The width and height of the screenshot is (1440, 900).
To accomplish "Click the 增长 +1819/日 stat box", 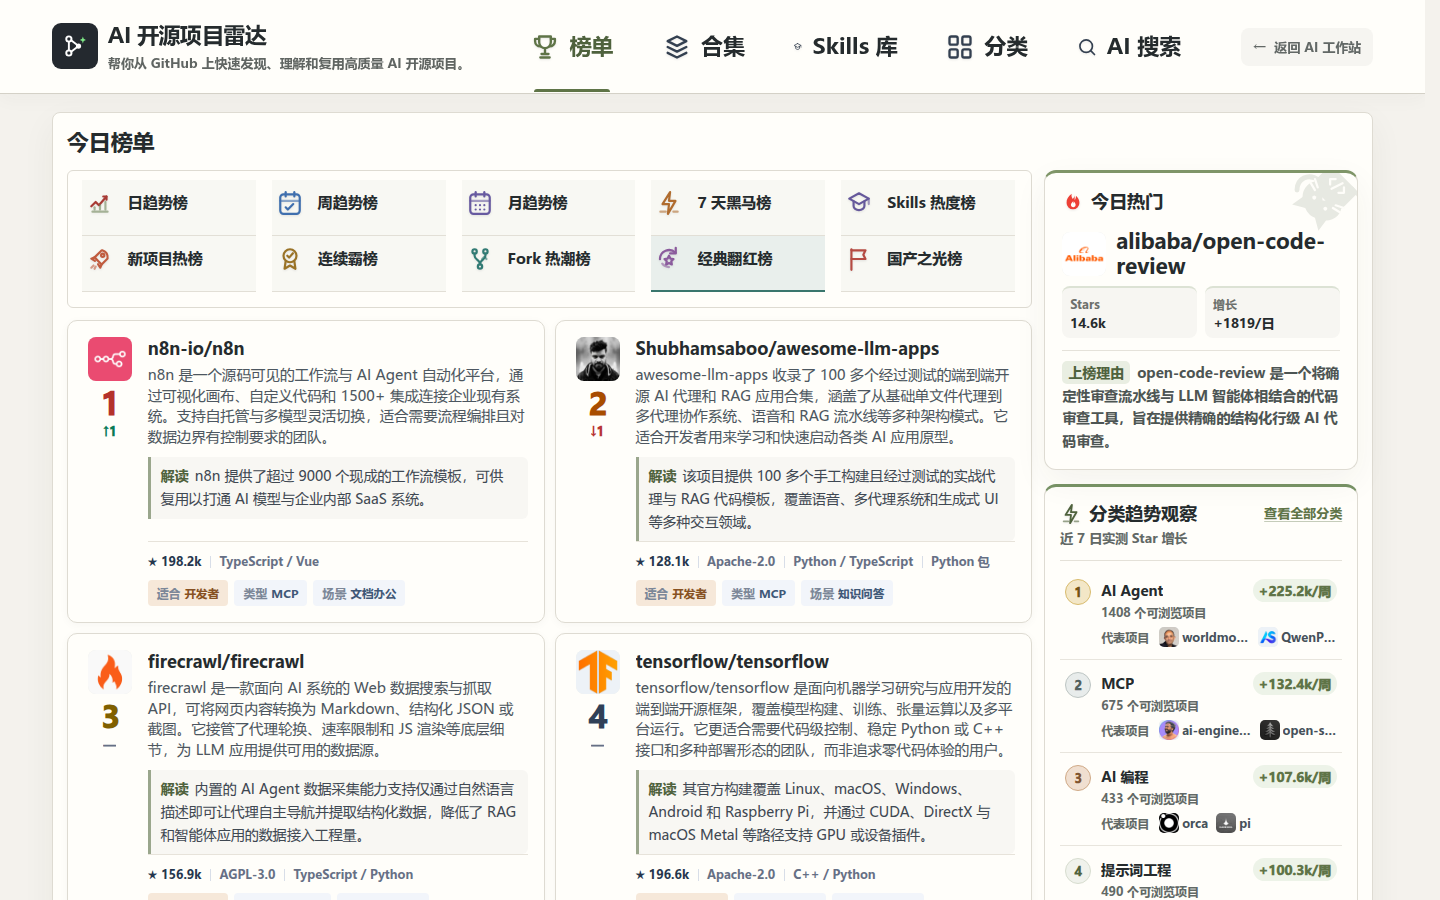I will click(1273, 312).
